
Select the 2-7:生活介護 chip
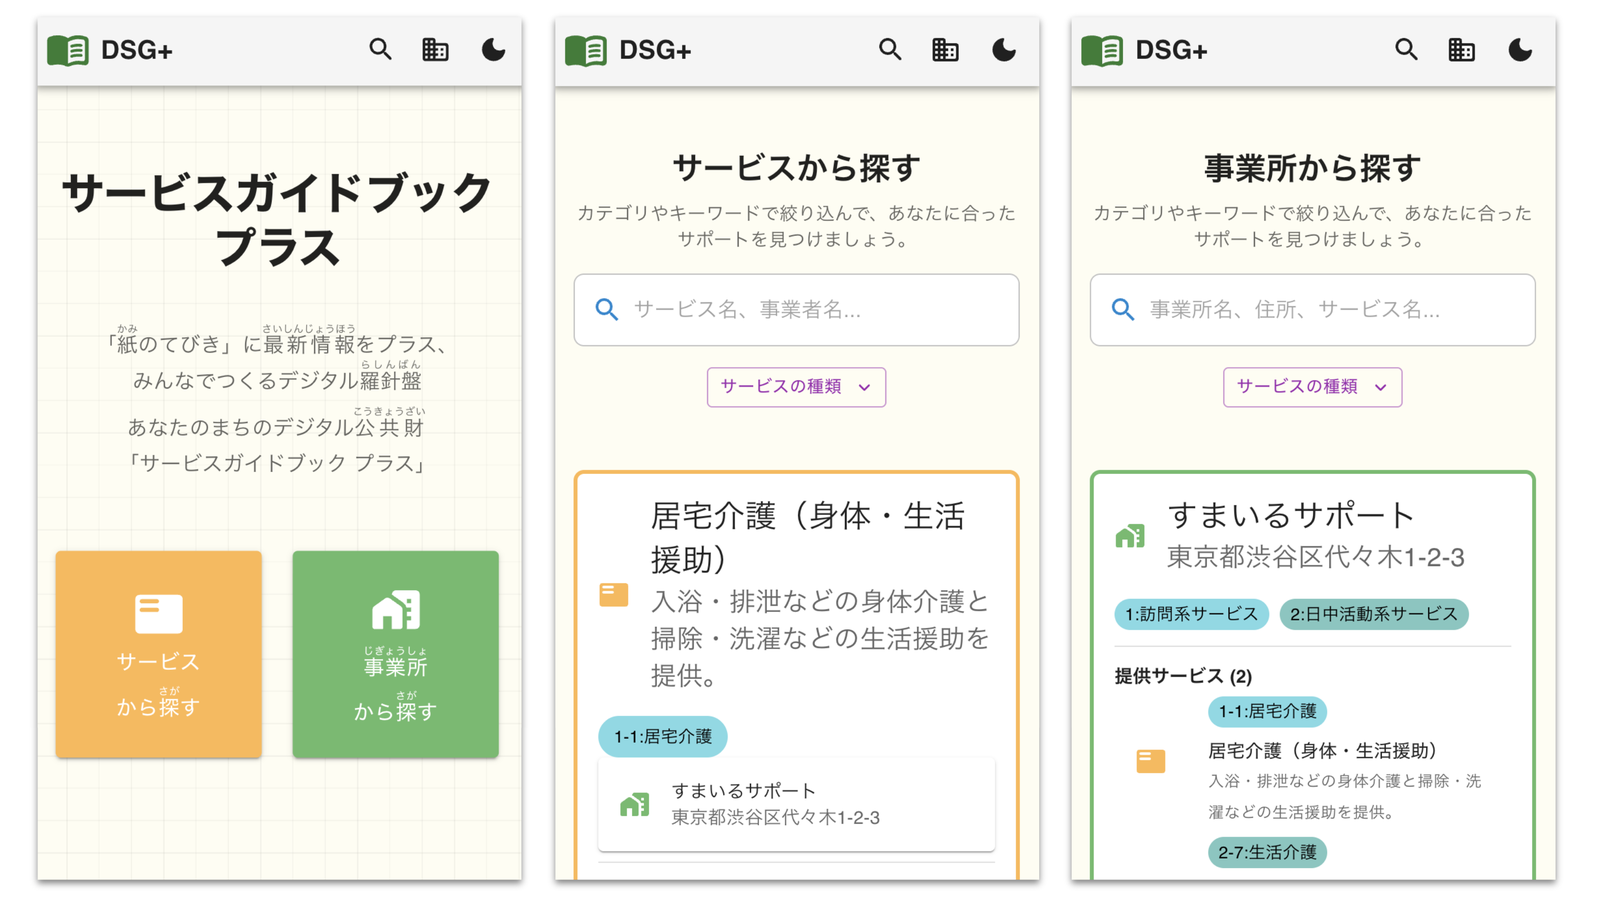tap(1267, 853)
